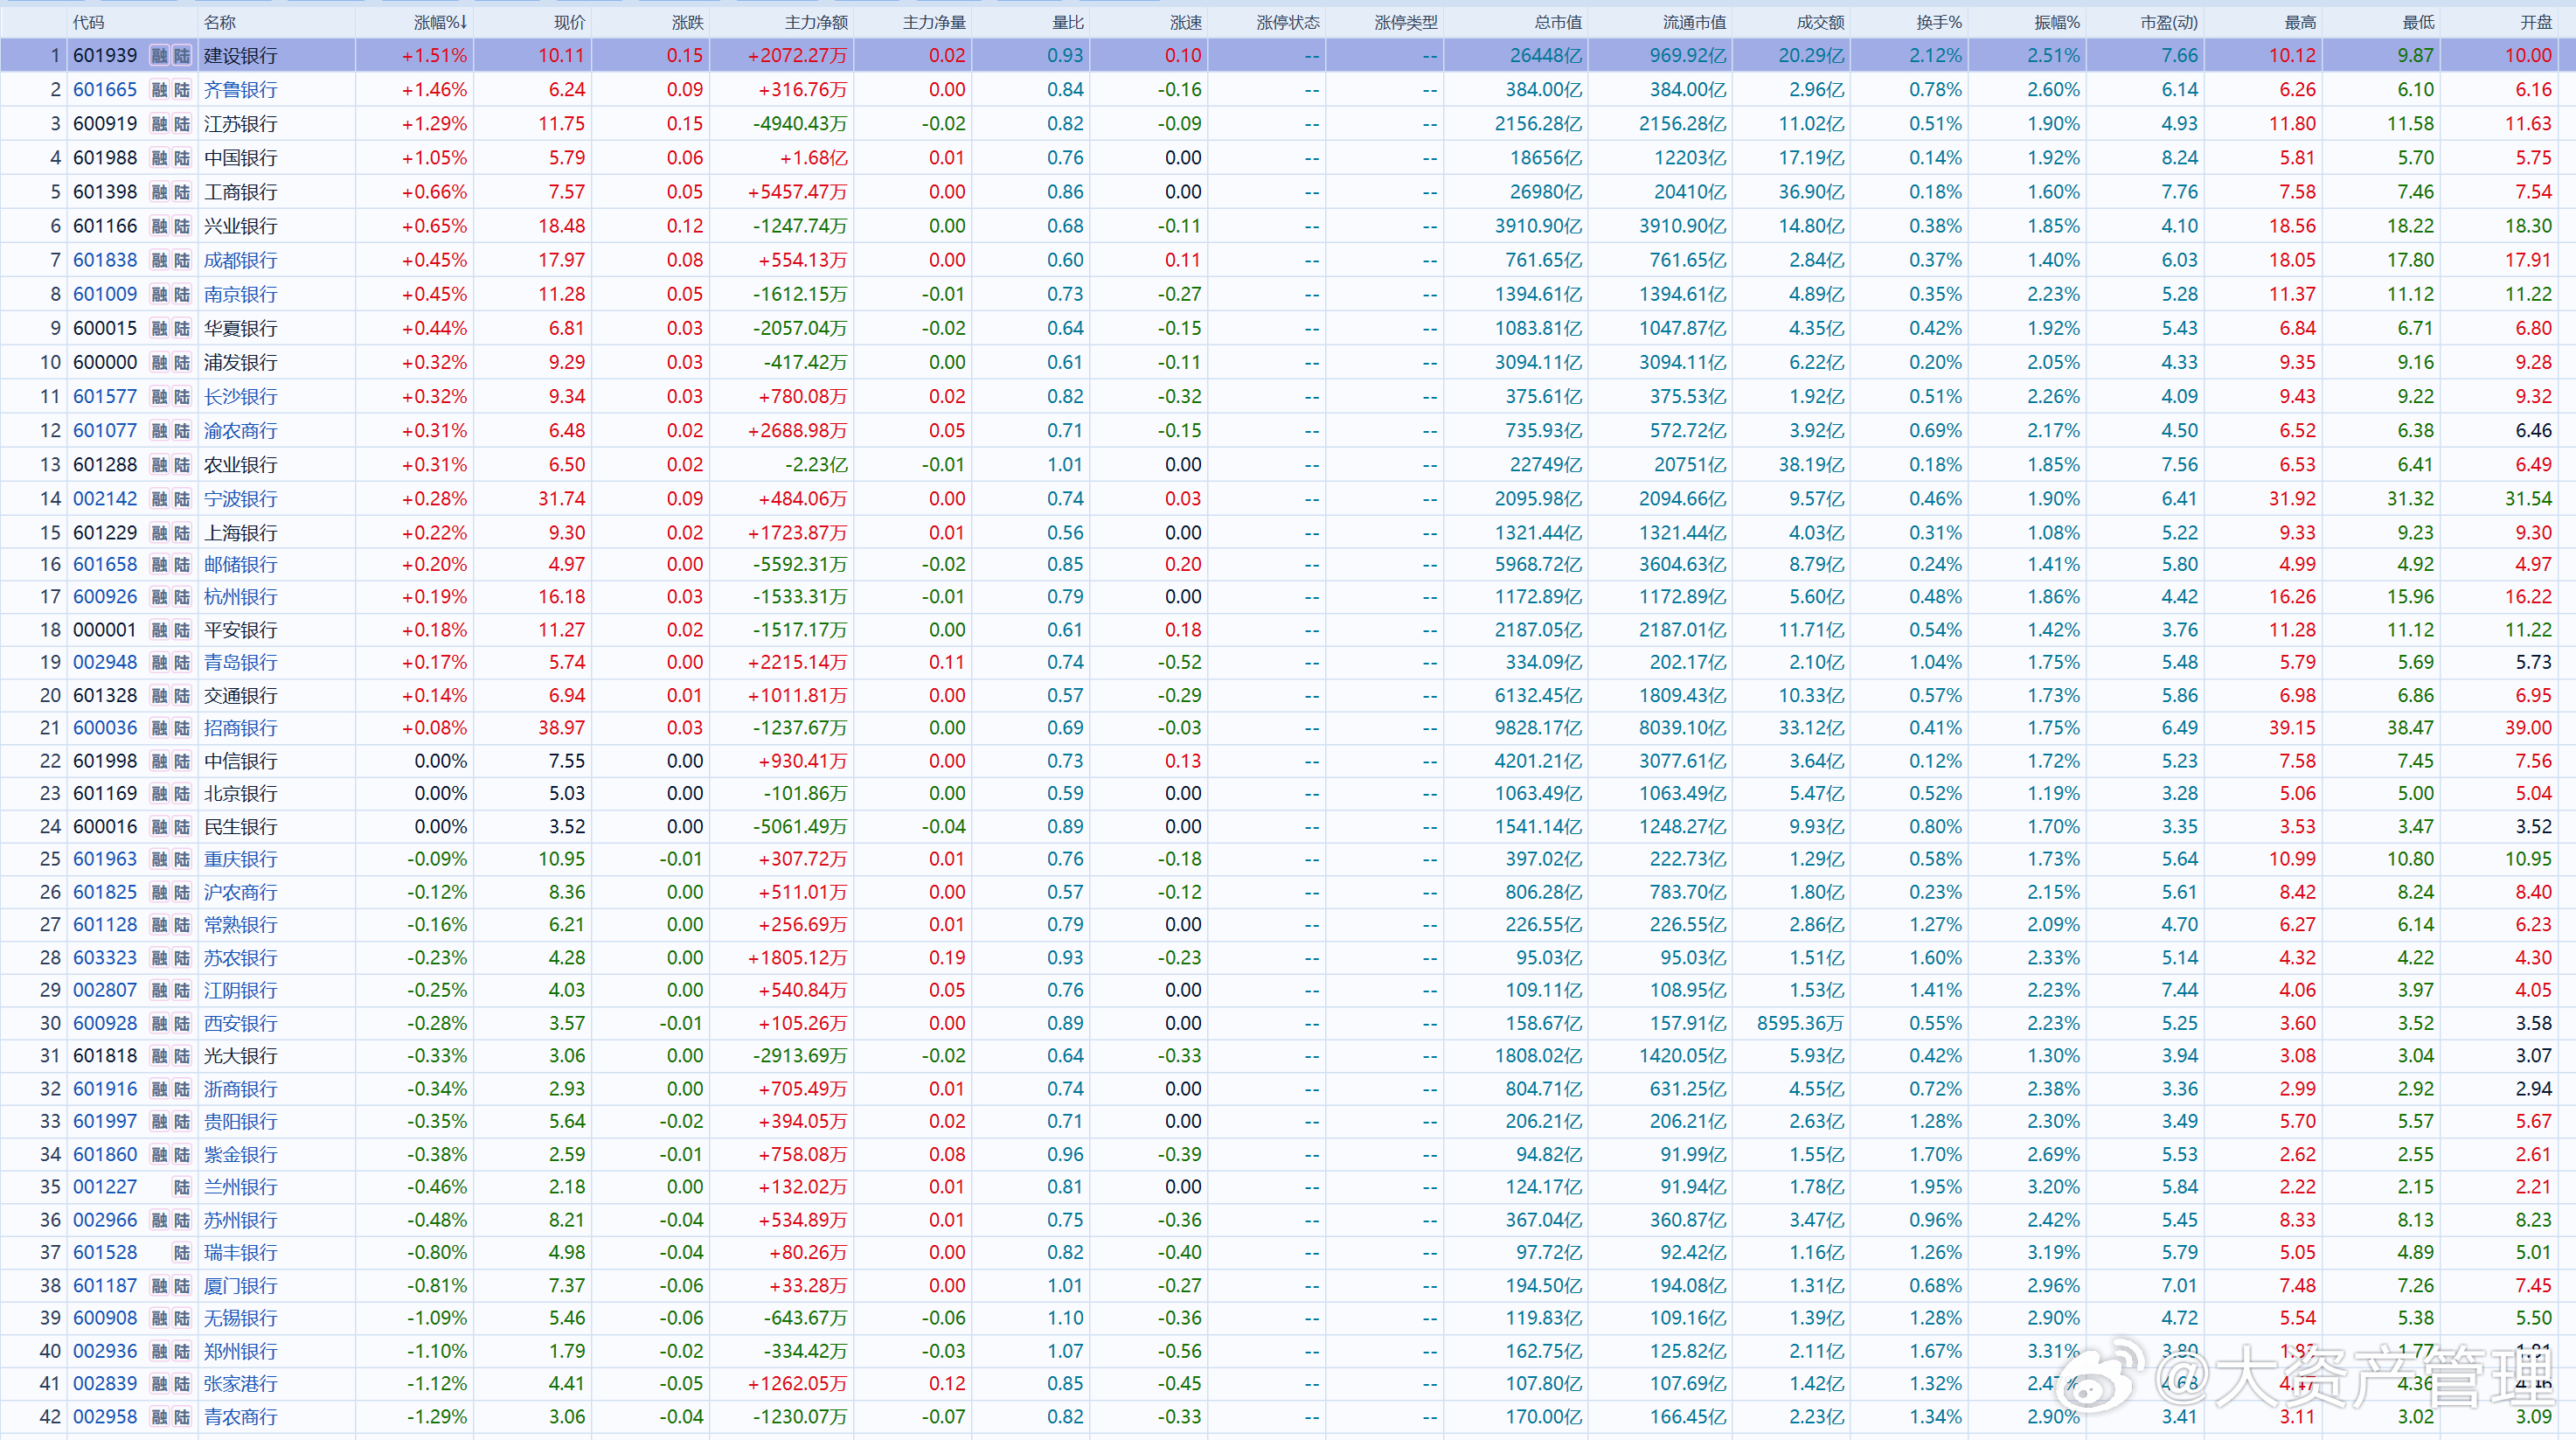The height and width of the screenshot is (1440, 2576).
Task: Select row 31 光大银行
Action: click(x=1288, y=1056)
